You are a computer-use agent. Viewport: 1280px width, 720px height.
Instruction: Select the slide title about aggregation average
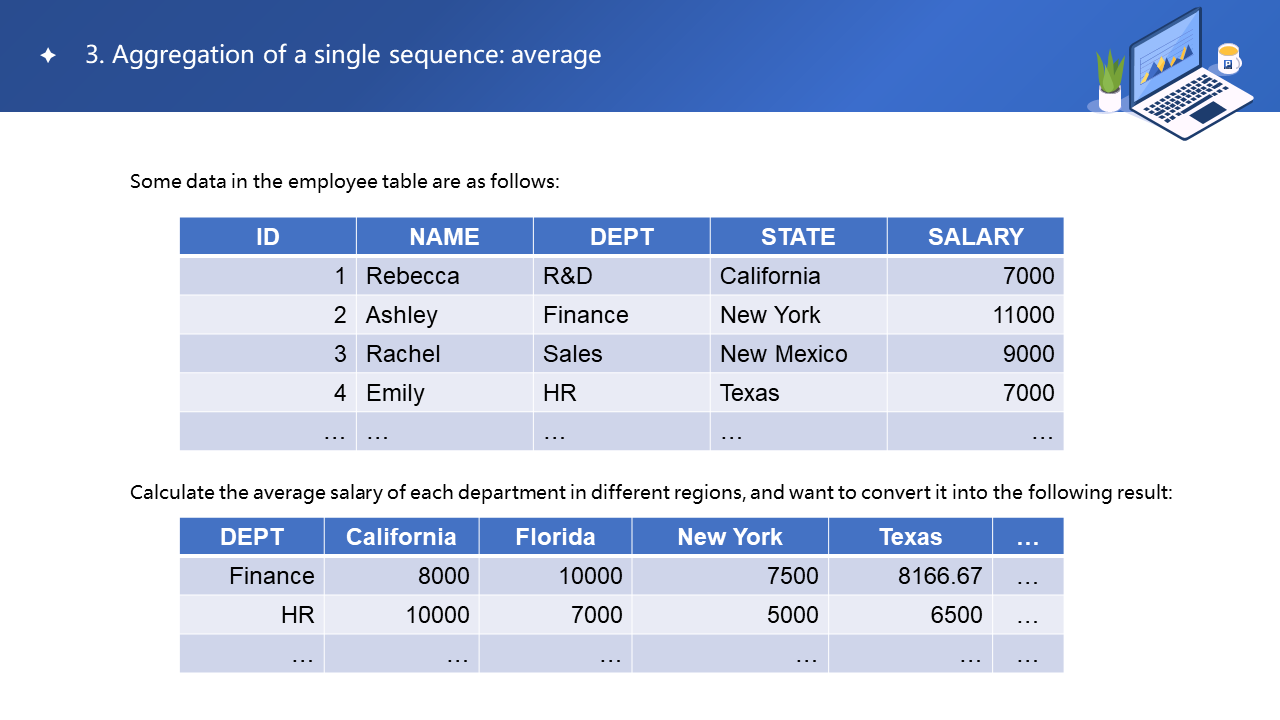pos(343,55)
